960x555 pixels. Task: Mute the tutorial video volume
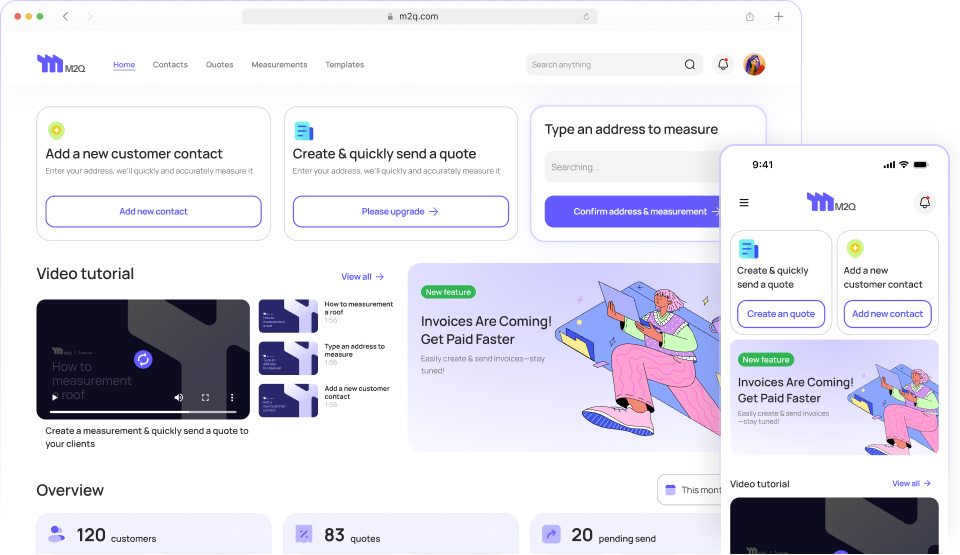pyautogui.click(x=179, y=397)
